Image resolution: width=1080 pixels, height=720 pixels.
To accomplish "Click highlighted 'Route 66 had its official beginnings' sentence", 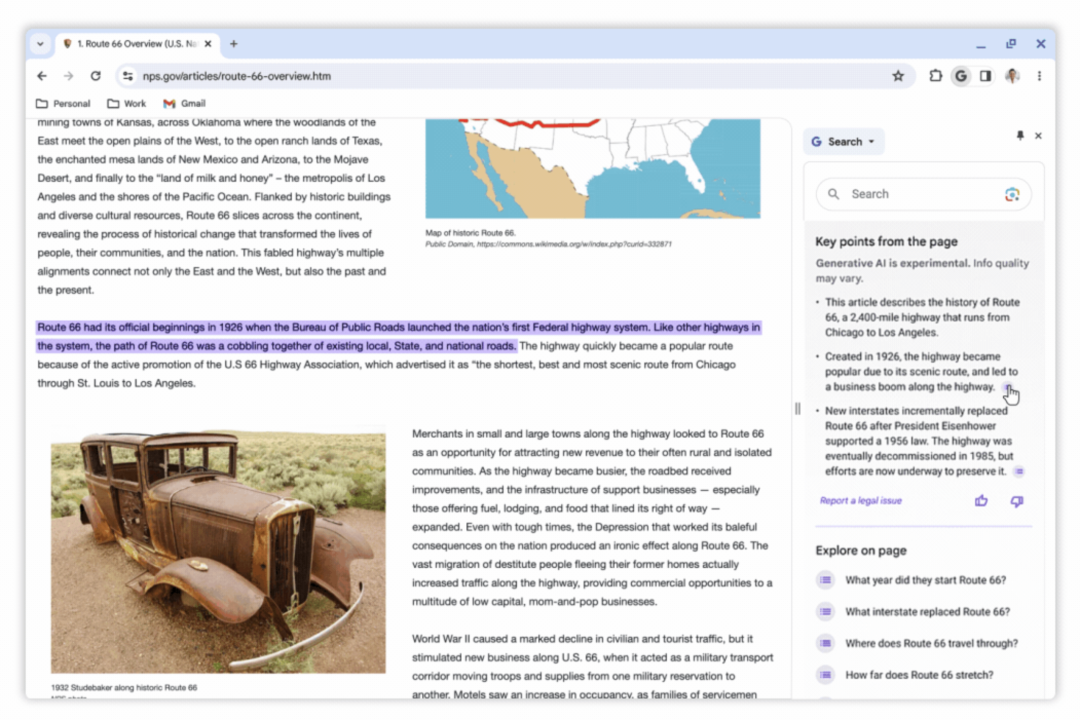I will click(x=398, y=336).
